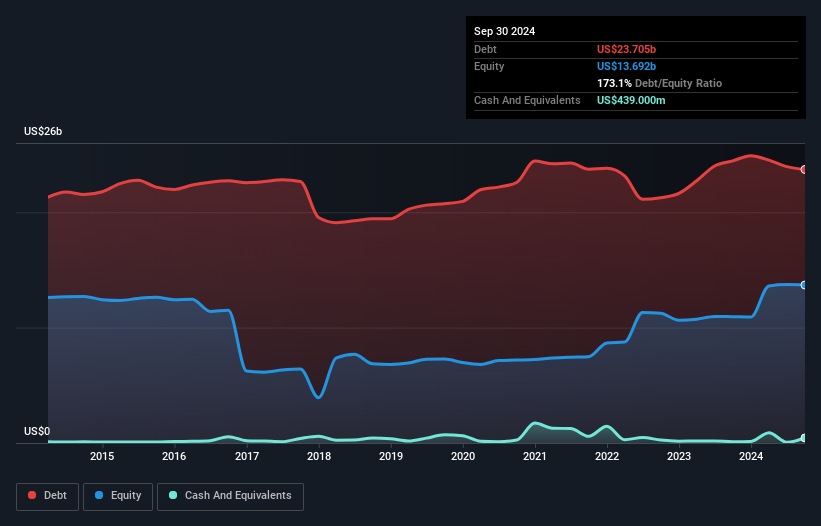Click the Debt label in tooltip
The height and width of the screenshot is (526, 821).
pos(485,49)
